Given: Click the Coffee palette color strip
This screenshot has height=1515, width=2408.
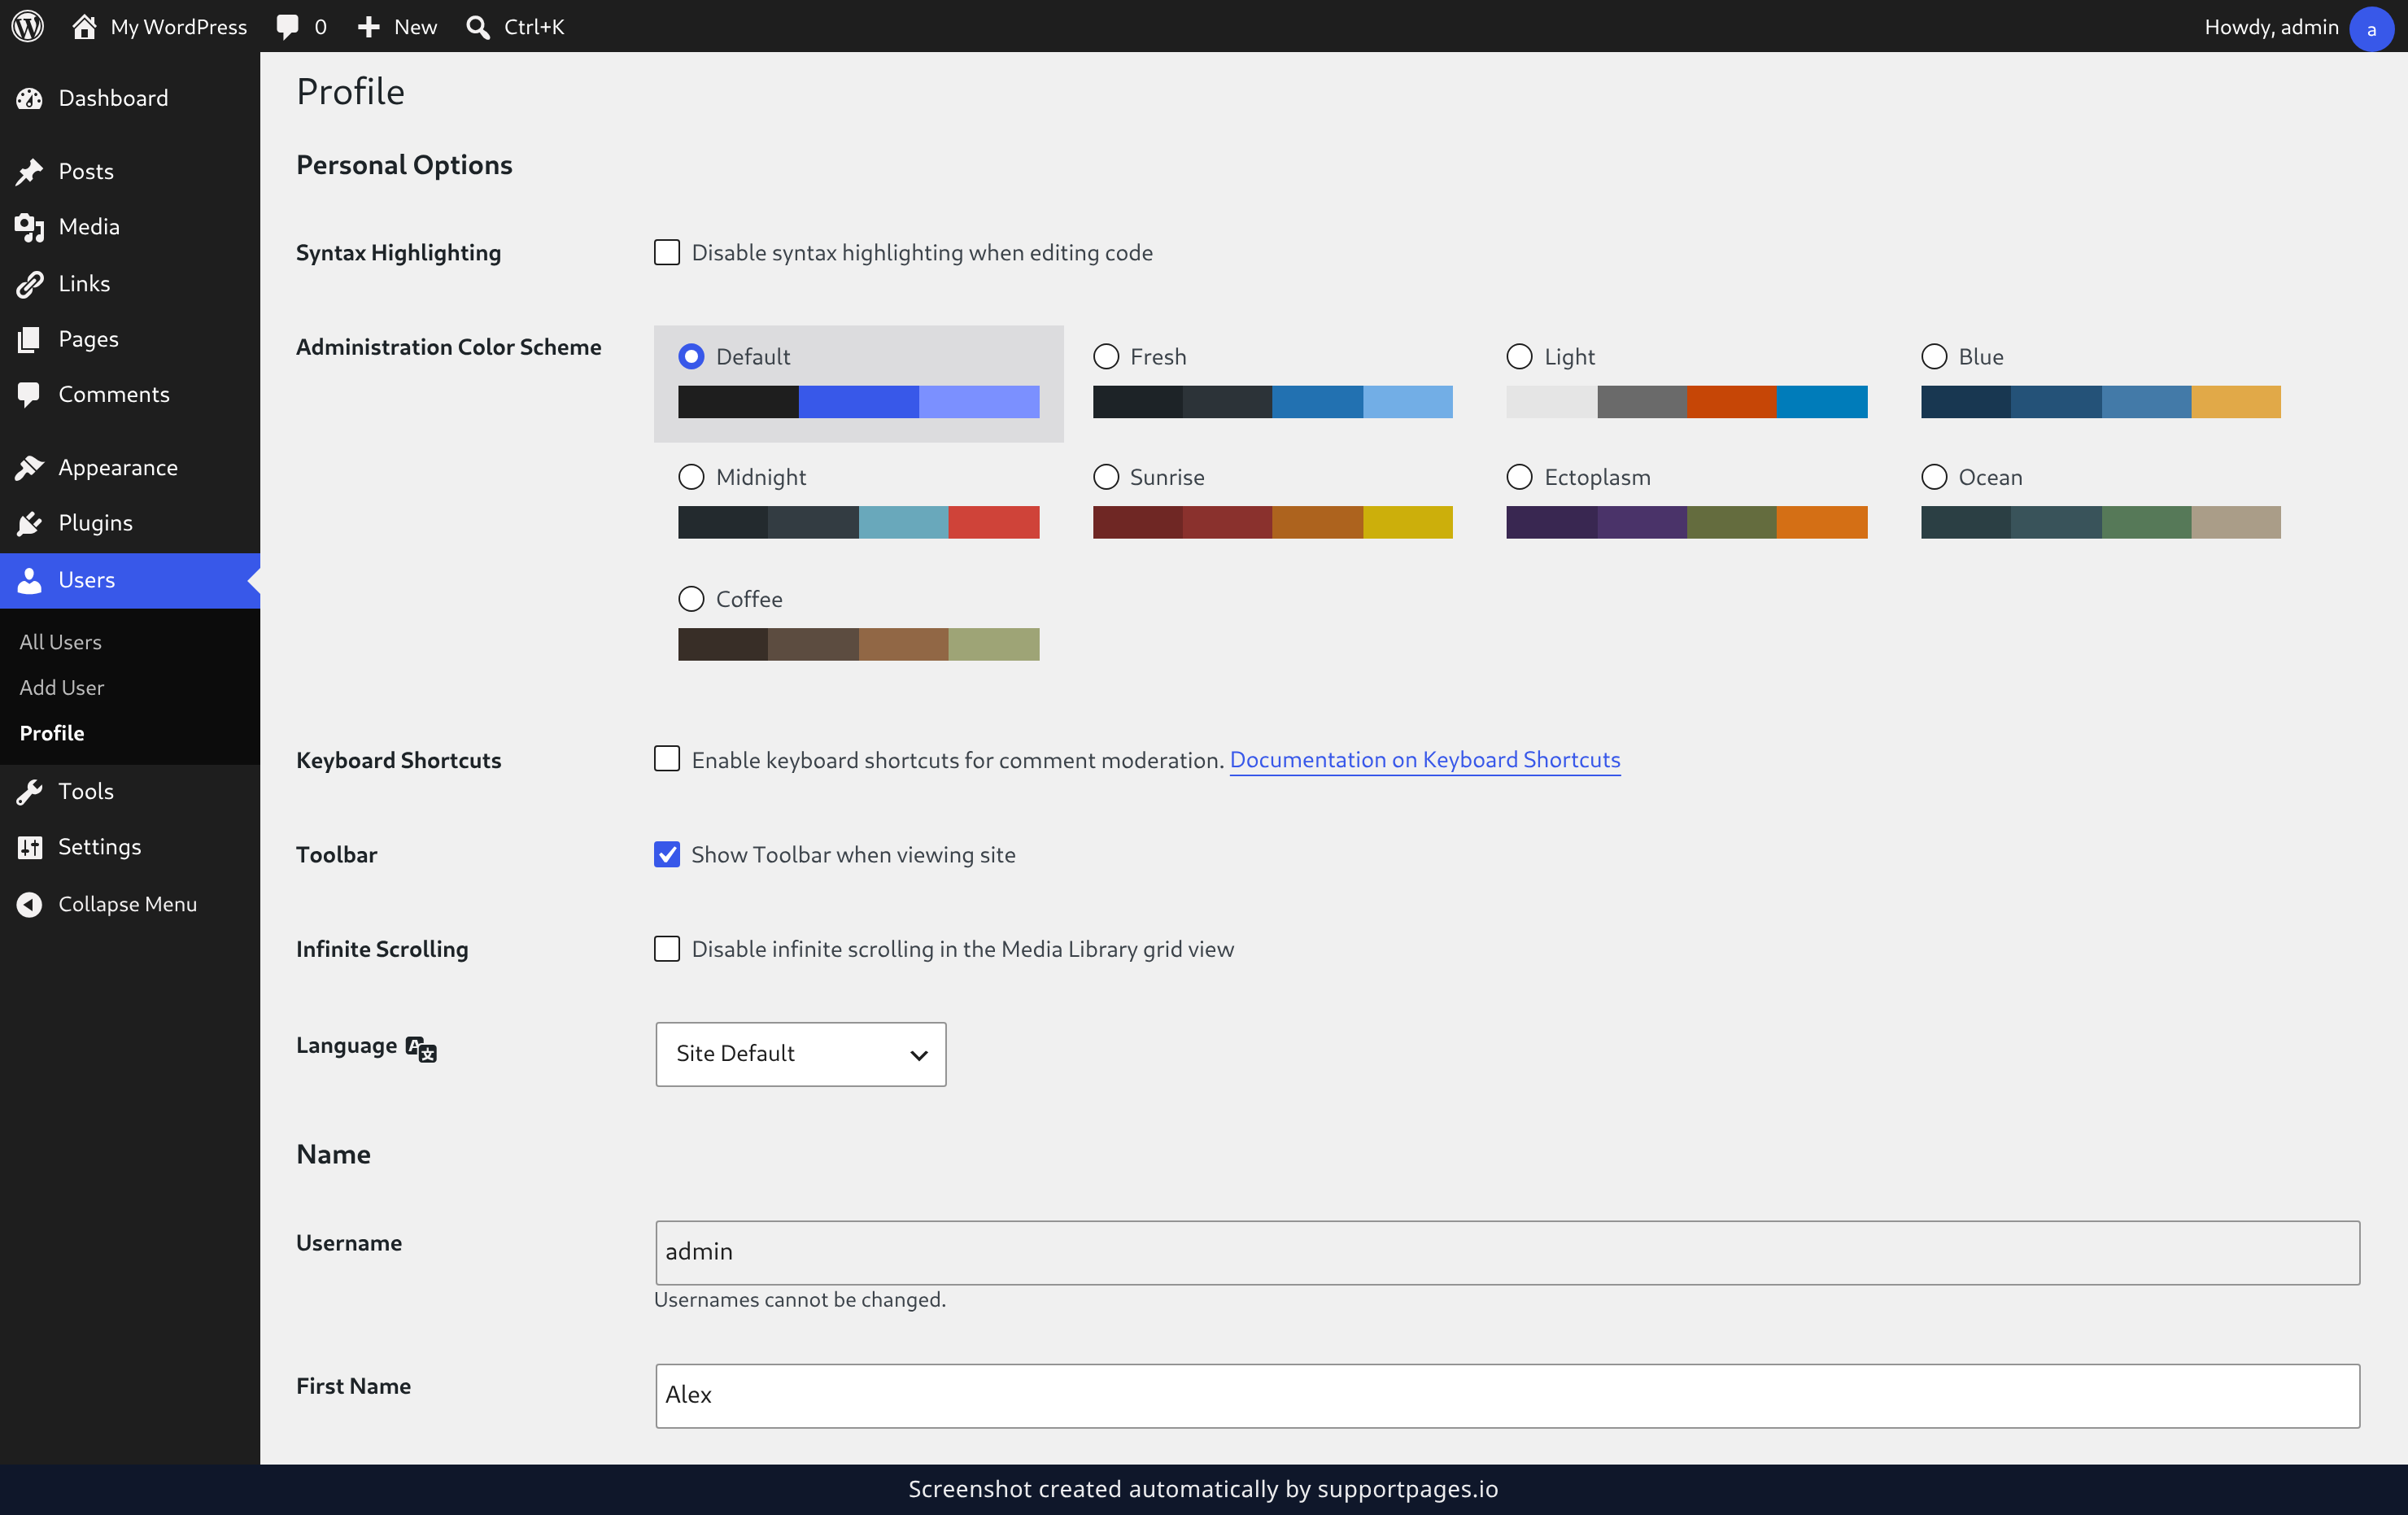Looking at the screenshot, I should click(x=858, y=644).
